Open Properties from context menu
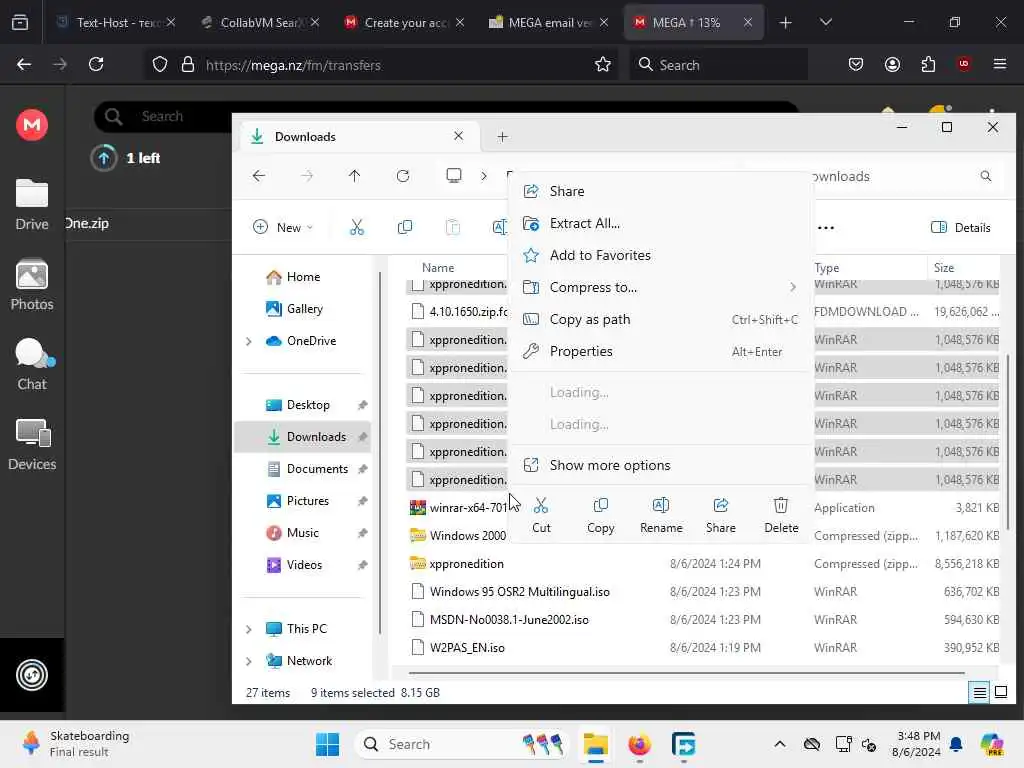 (661, 351)
